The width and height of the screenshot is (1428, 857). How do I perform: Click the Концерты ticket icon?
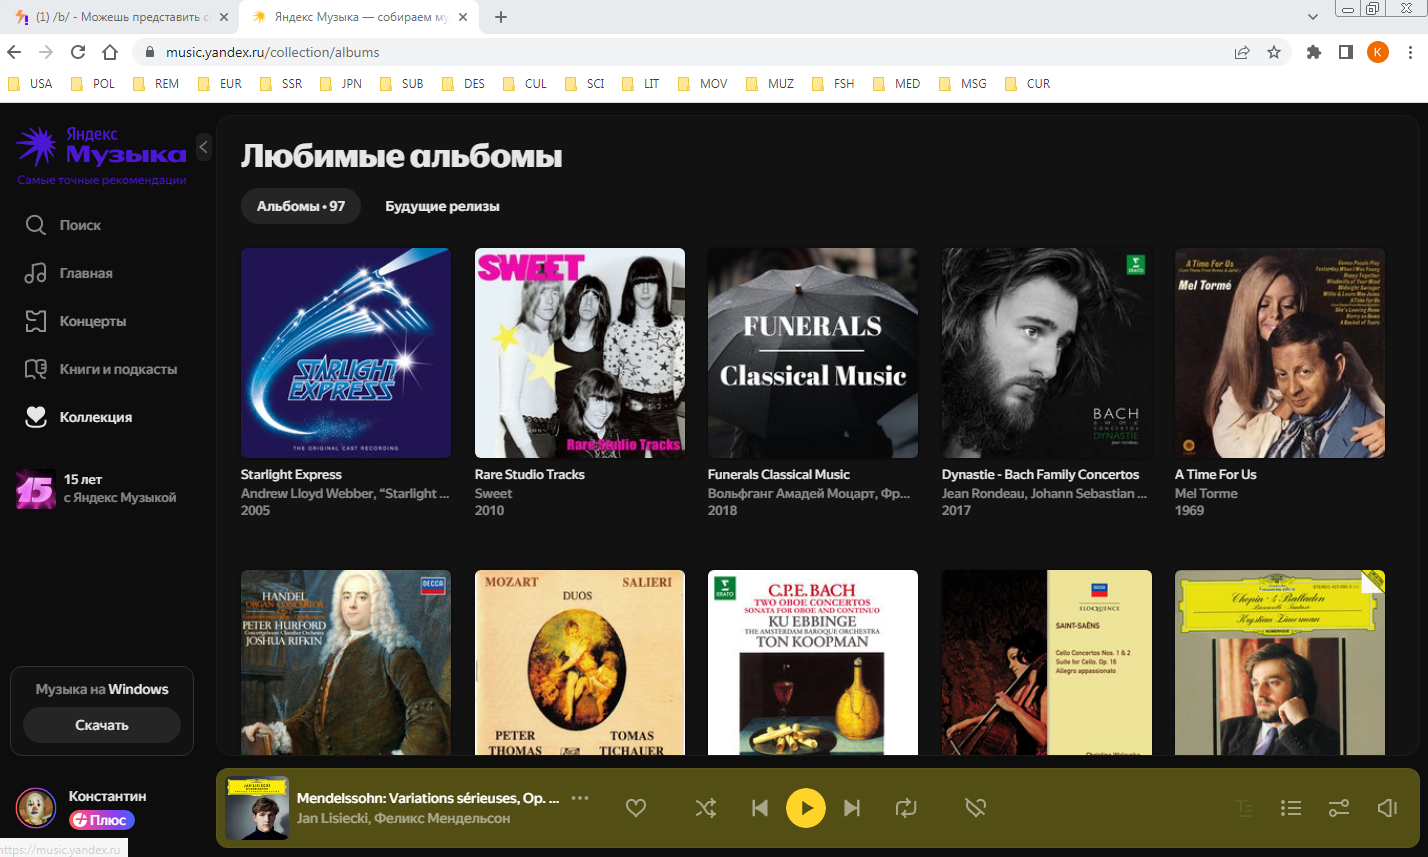click(x=36, y=321)
